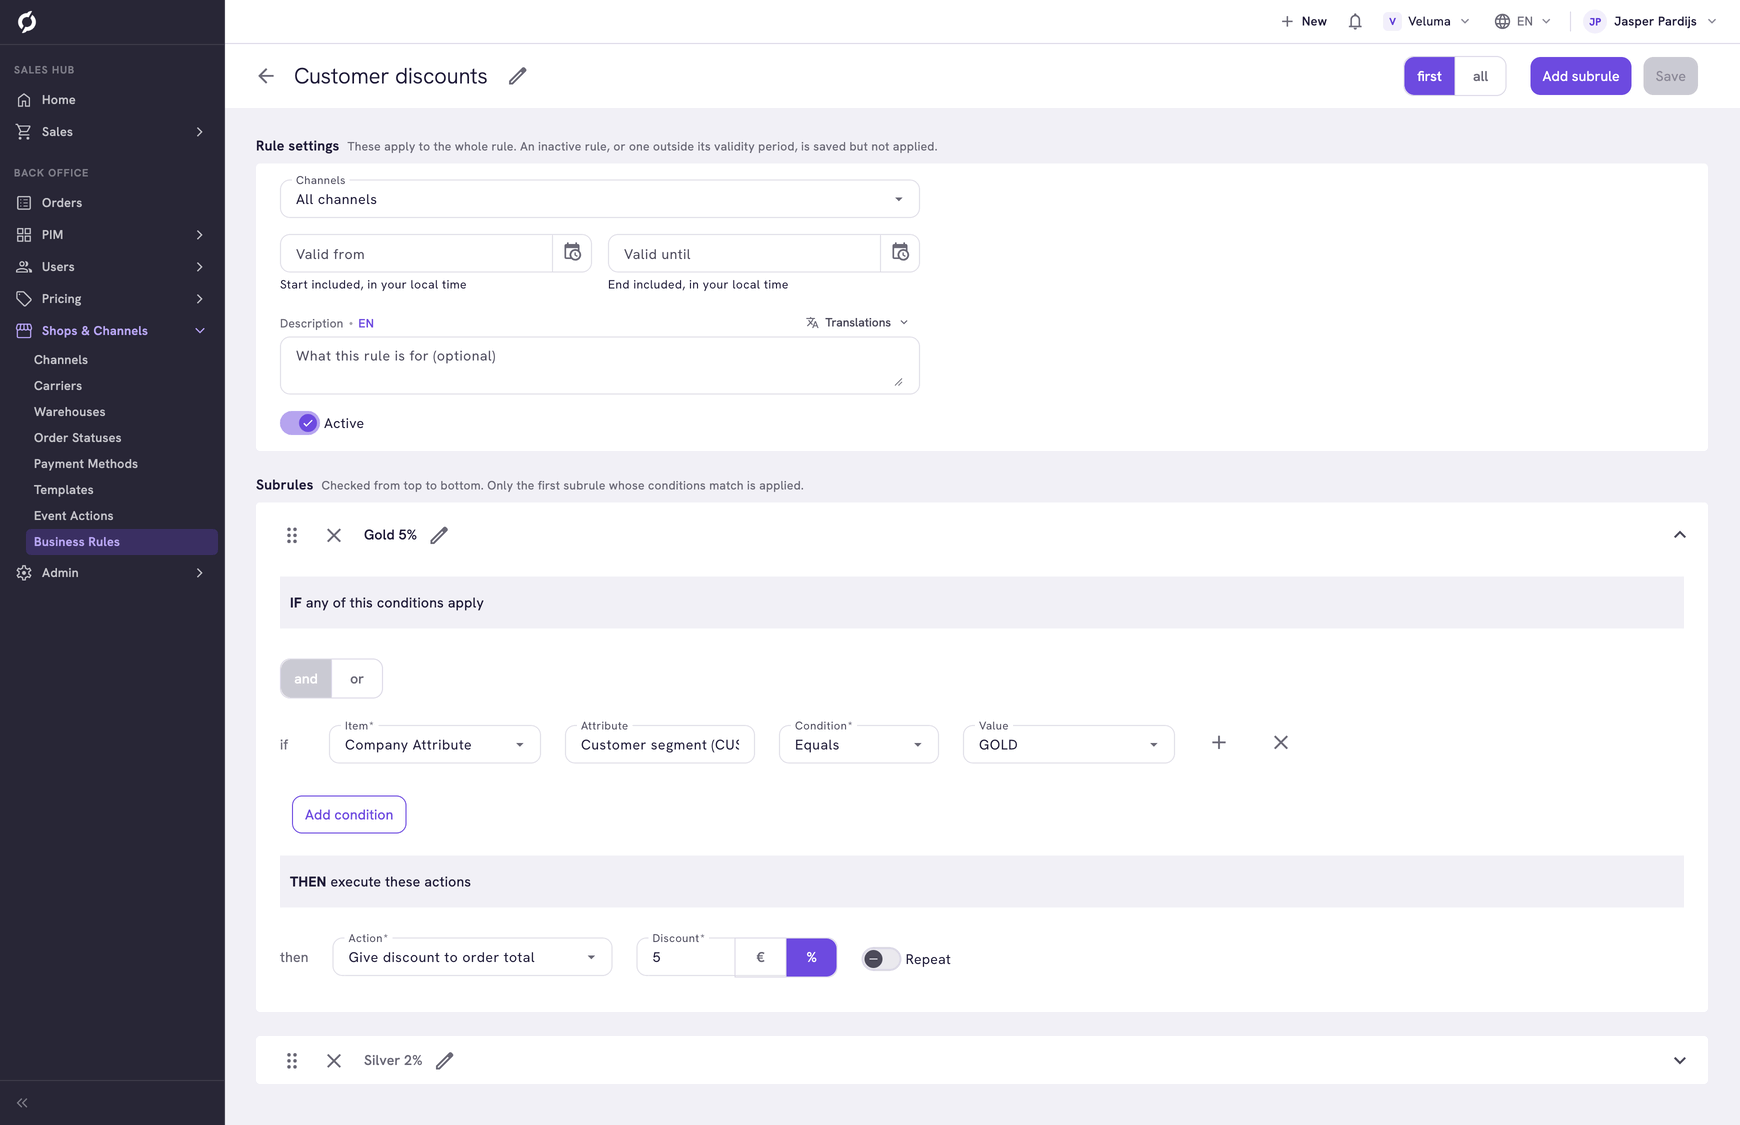Expand the Silver 2% subrule
The width and height of the screenshot is (1740, 1125).
click(x=1680, y=1061)
